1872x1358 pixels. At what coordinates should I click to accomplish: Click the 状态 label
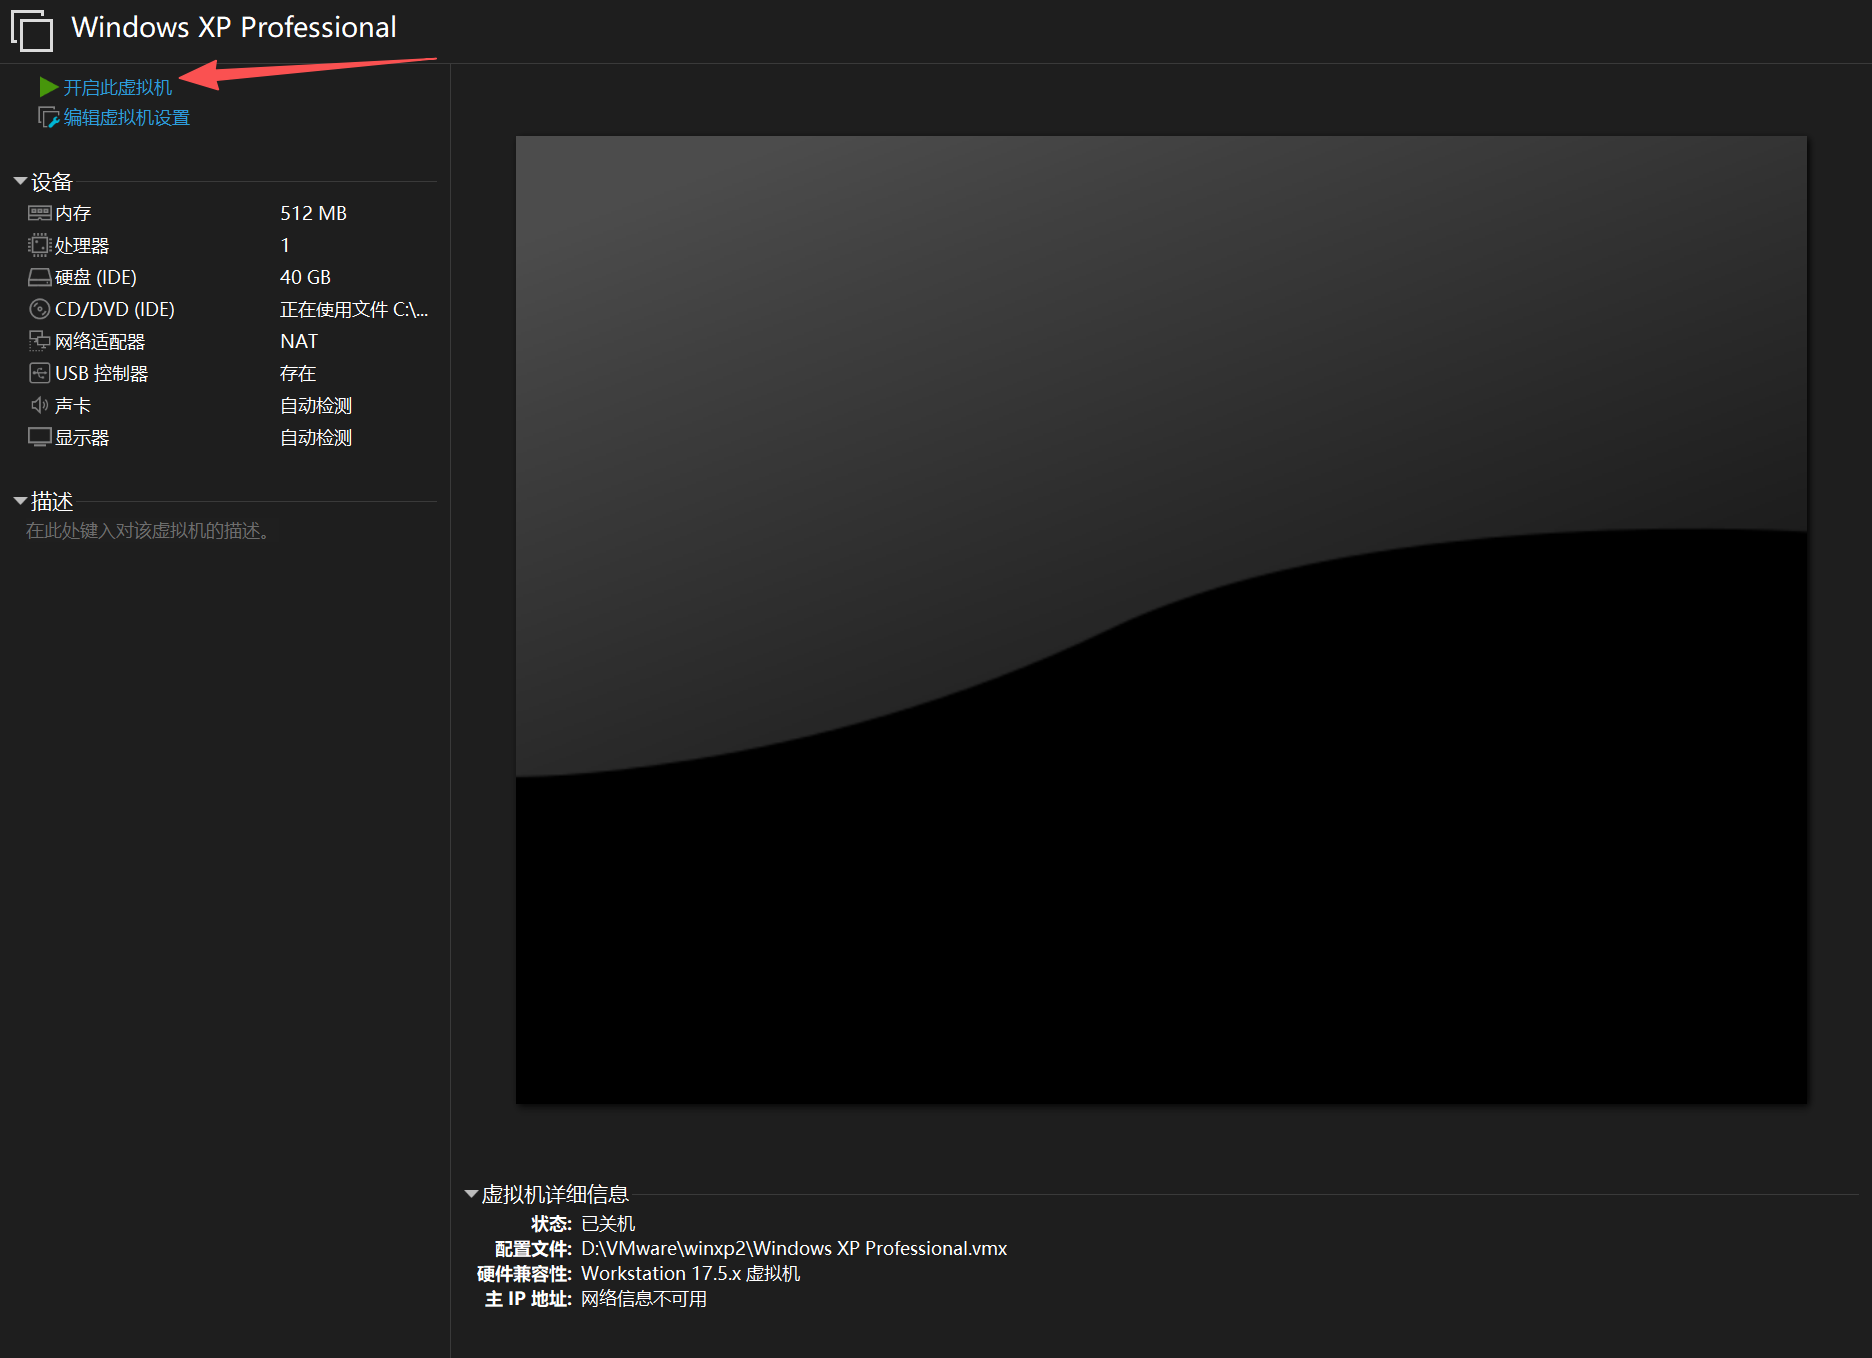(x=551, y=1223)
